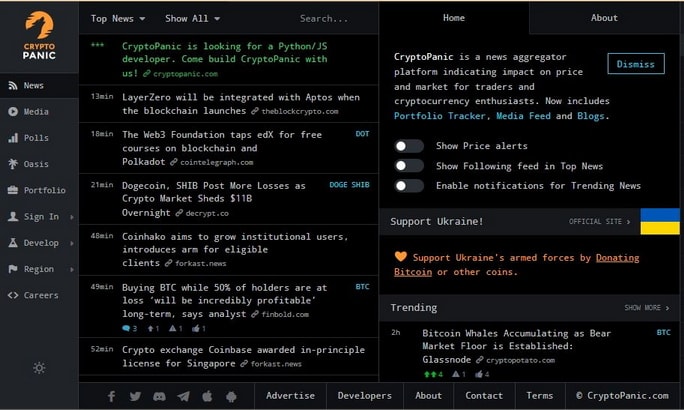Enable the Show Price alerts toggle

pyautogui.click(x=408, y=146)
